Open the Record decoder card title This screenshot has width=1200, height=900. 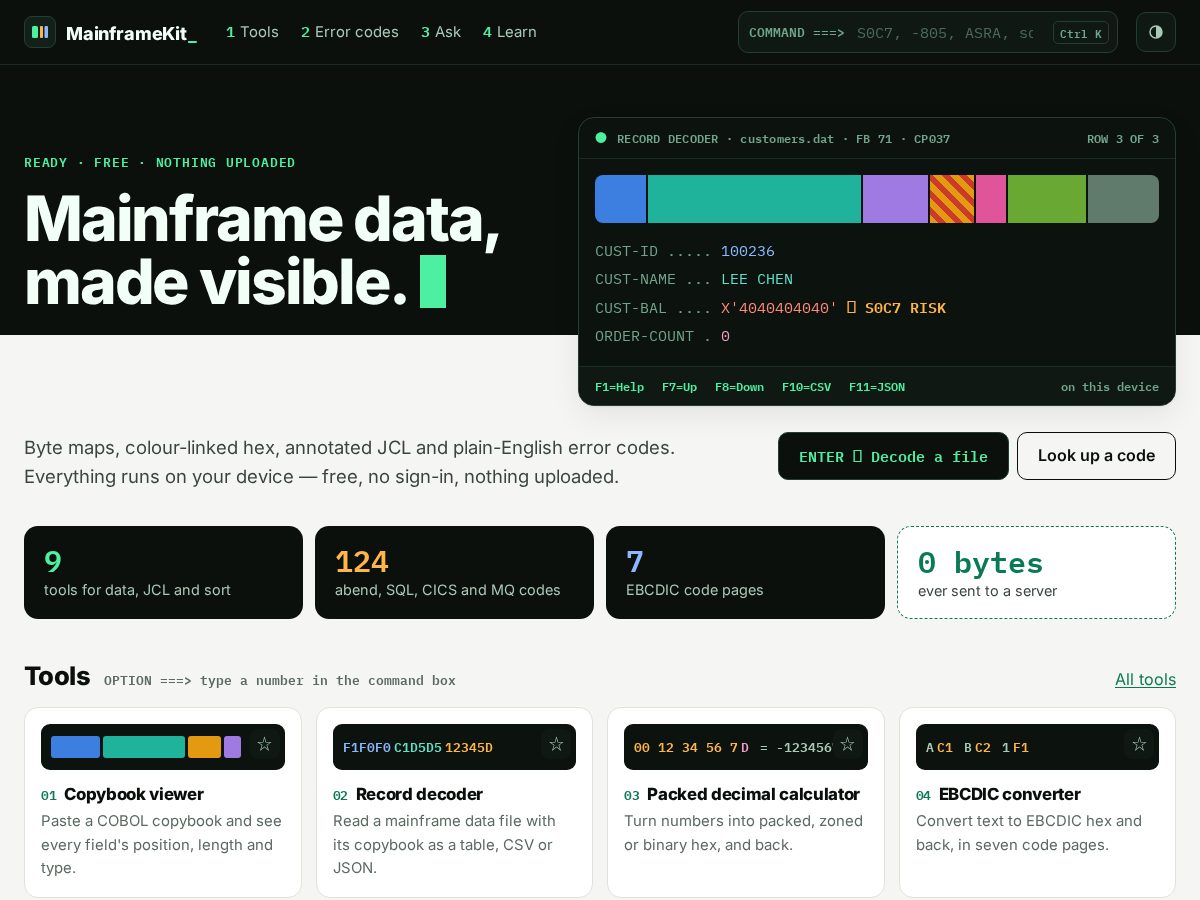click(419, 794)
